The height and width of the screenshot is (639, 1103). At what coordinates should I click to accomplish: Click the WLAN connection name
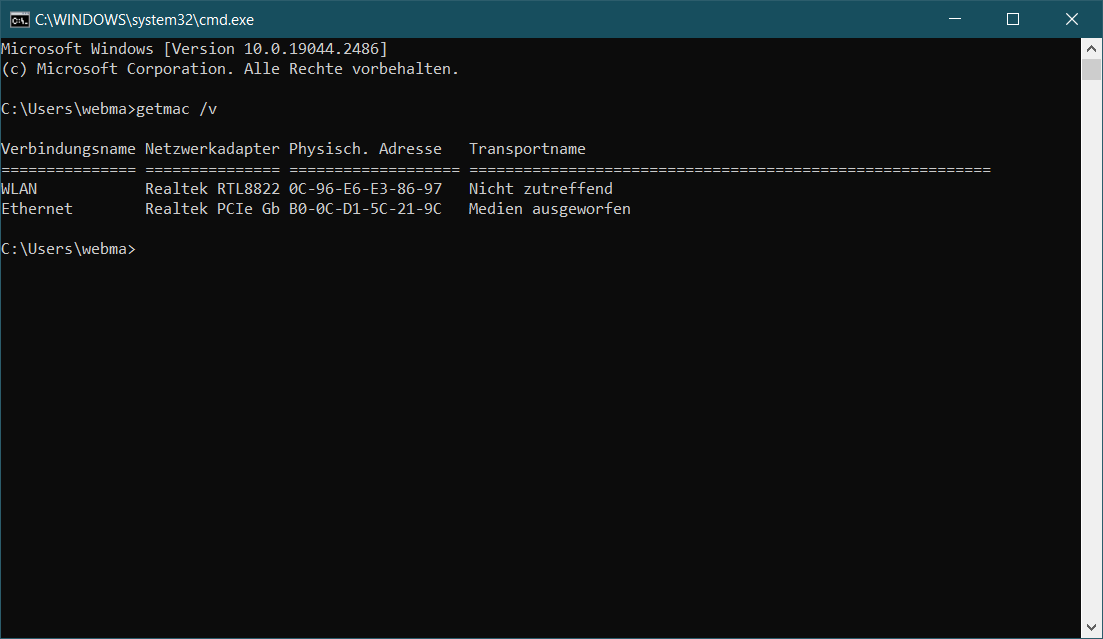coord(19,189)
